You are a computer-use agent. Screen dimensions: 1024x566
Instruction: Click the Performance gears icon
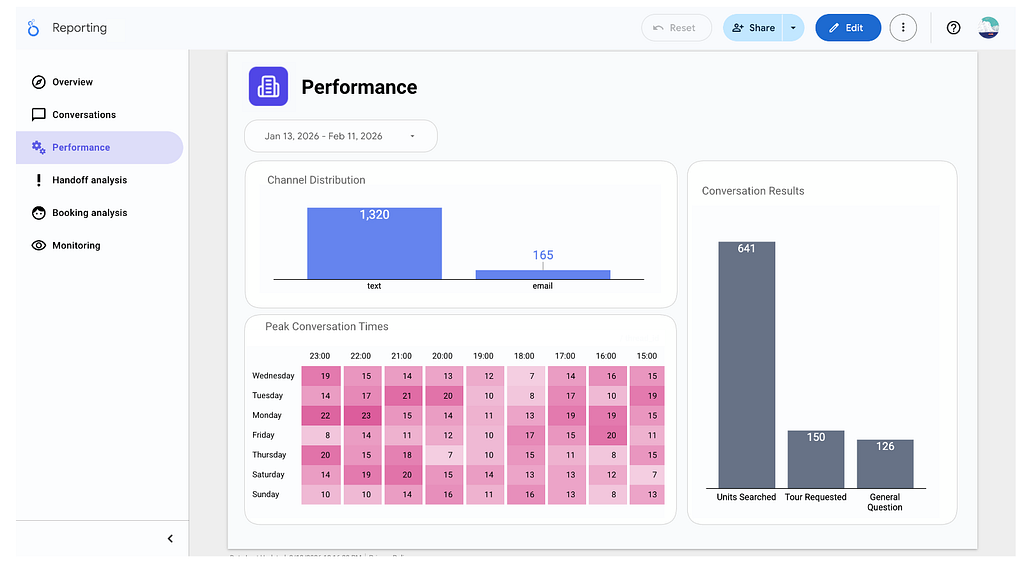(39, 147)
